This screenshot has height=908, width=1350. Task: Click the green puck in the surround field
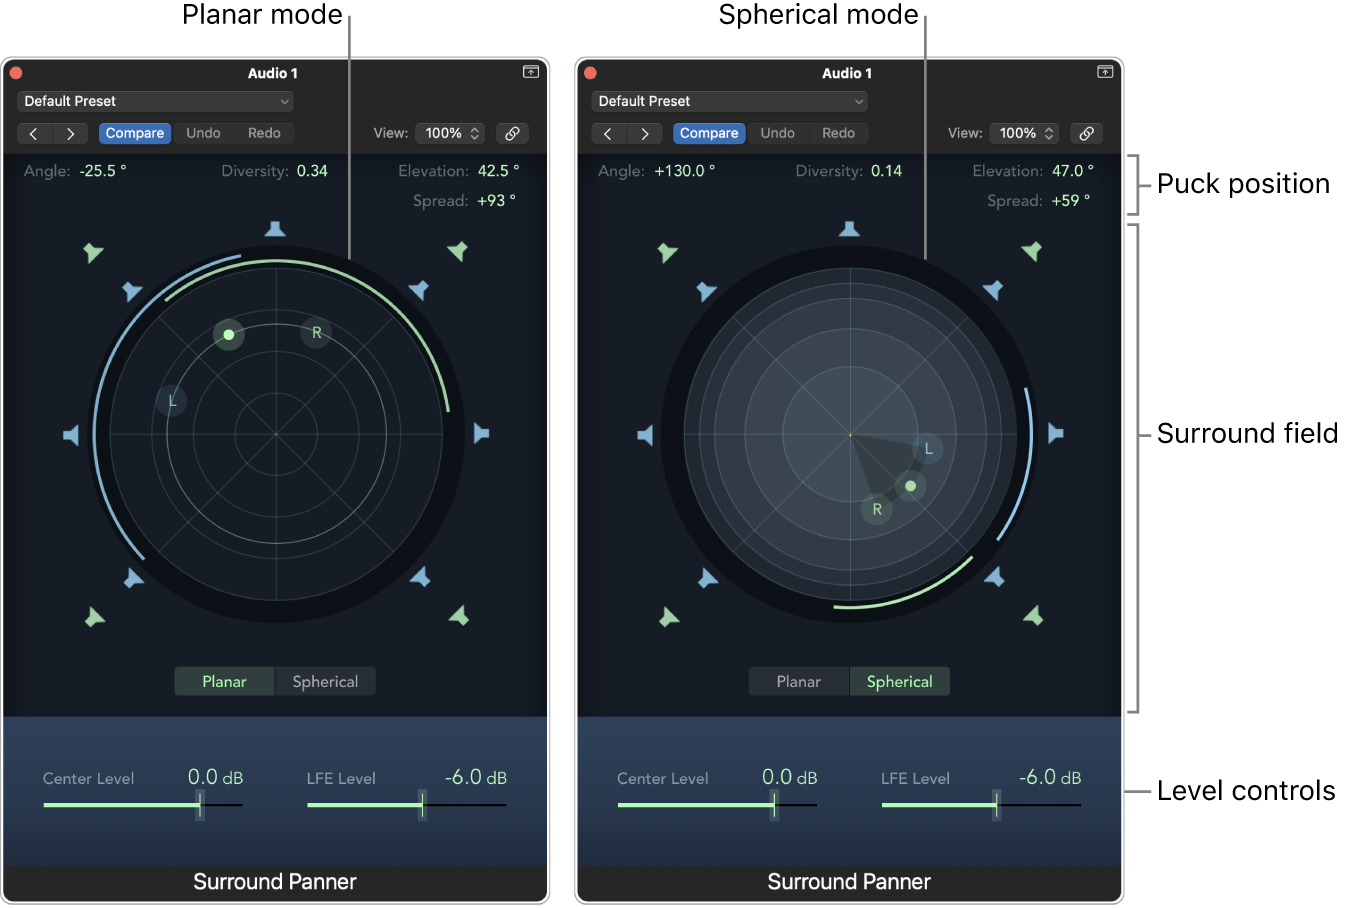pyautogui.click(x=228, y=335)
